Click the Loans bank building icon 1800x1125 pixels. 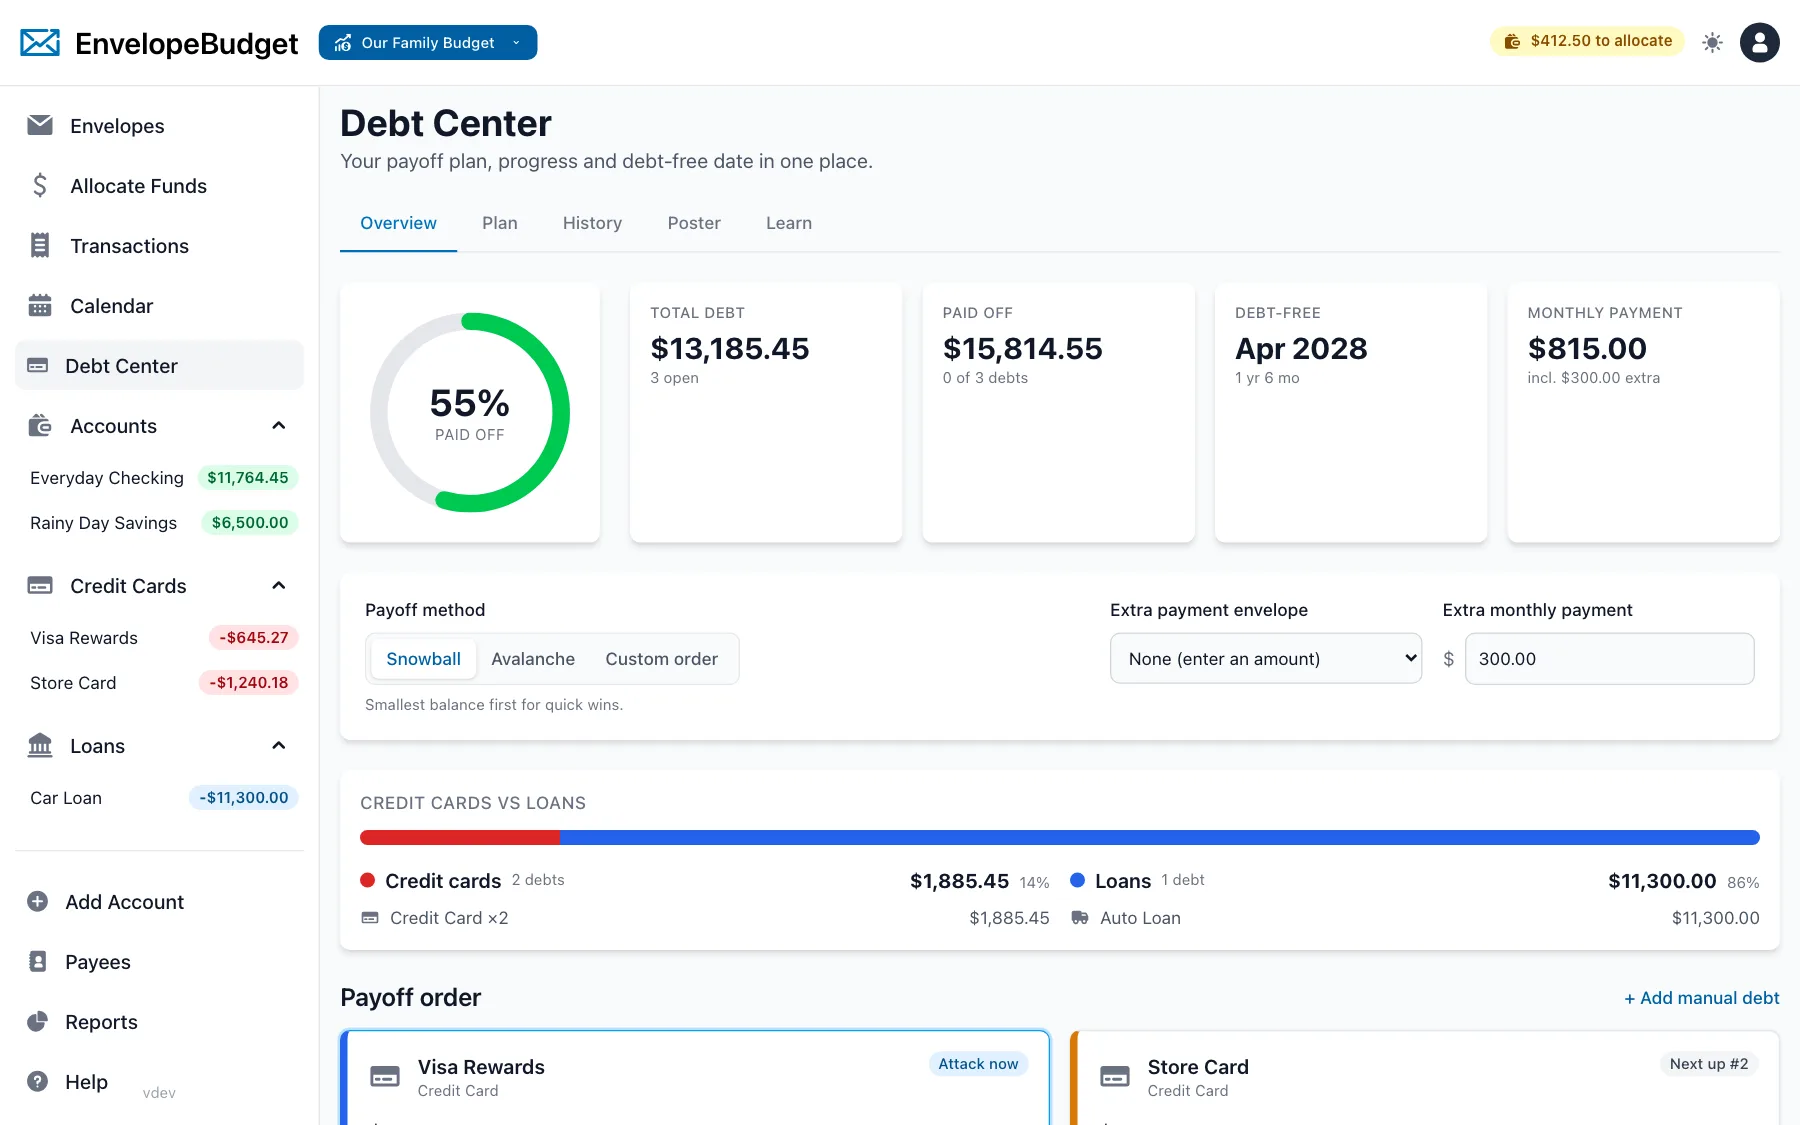pyautogui.click(x=40, y=745)
